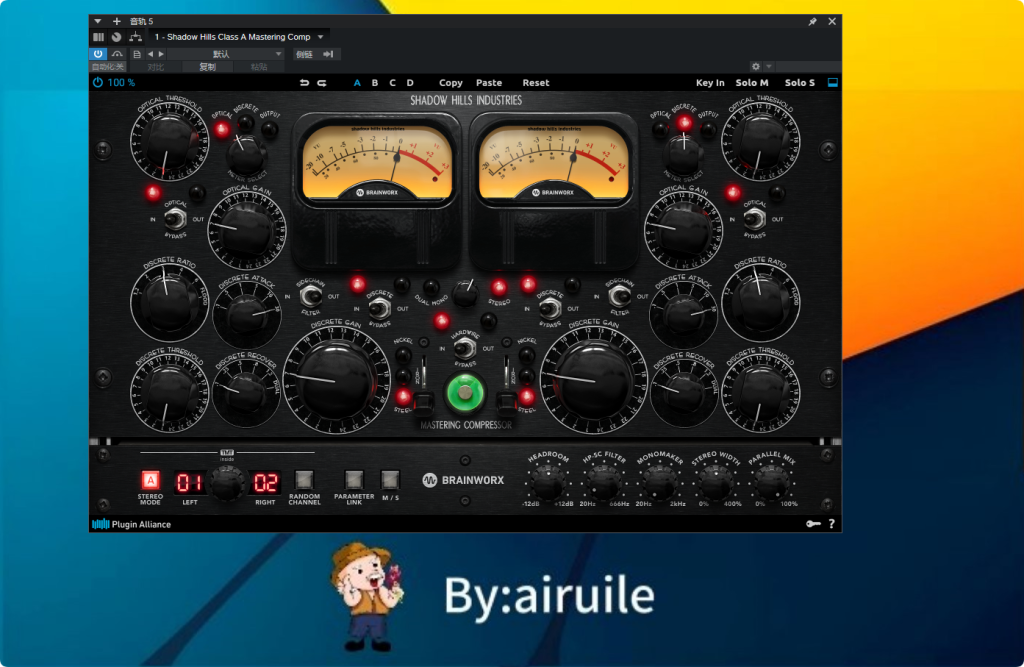Click the Parallel Mix knob
Screen dimensions: 1024x667
[x=772, y=482]
